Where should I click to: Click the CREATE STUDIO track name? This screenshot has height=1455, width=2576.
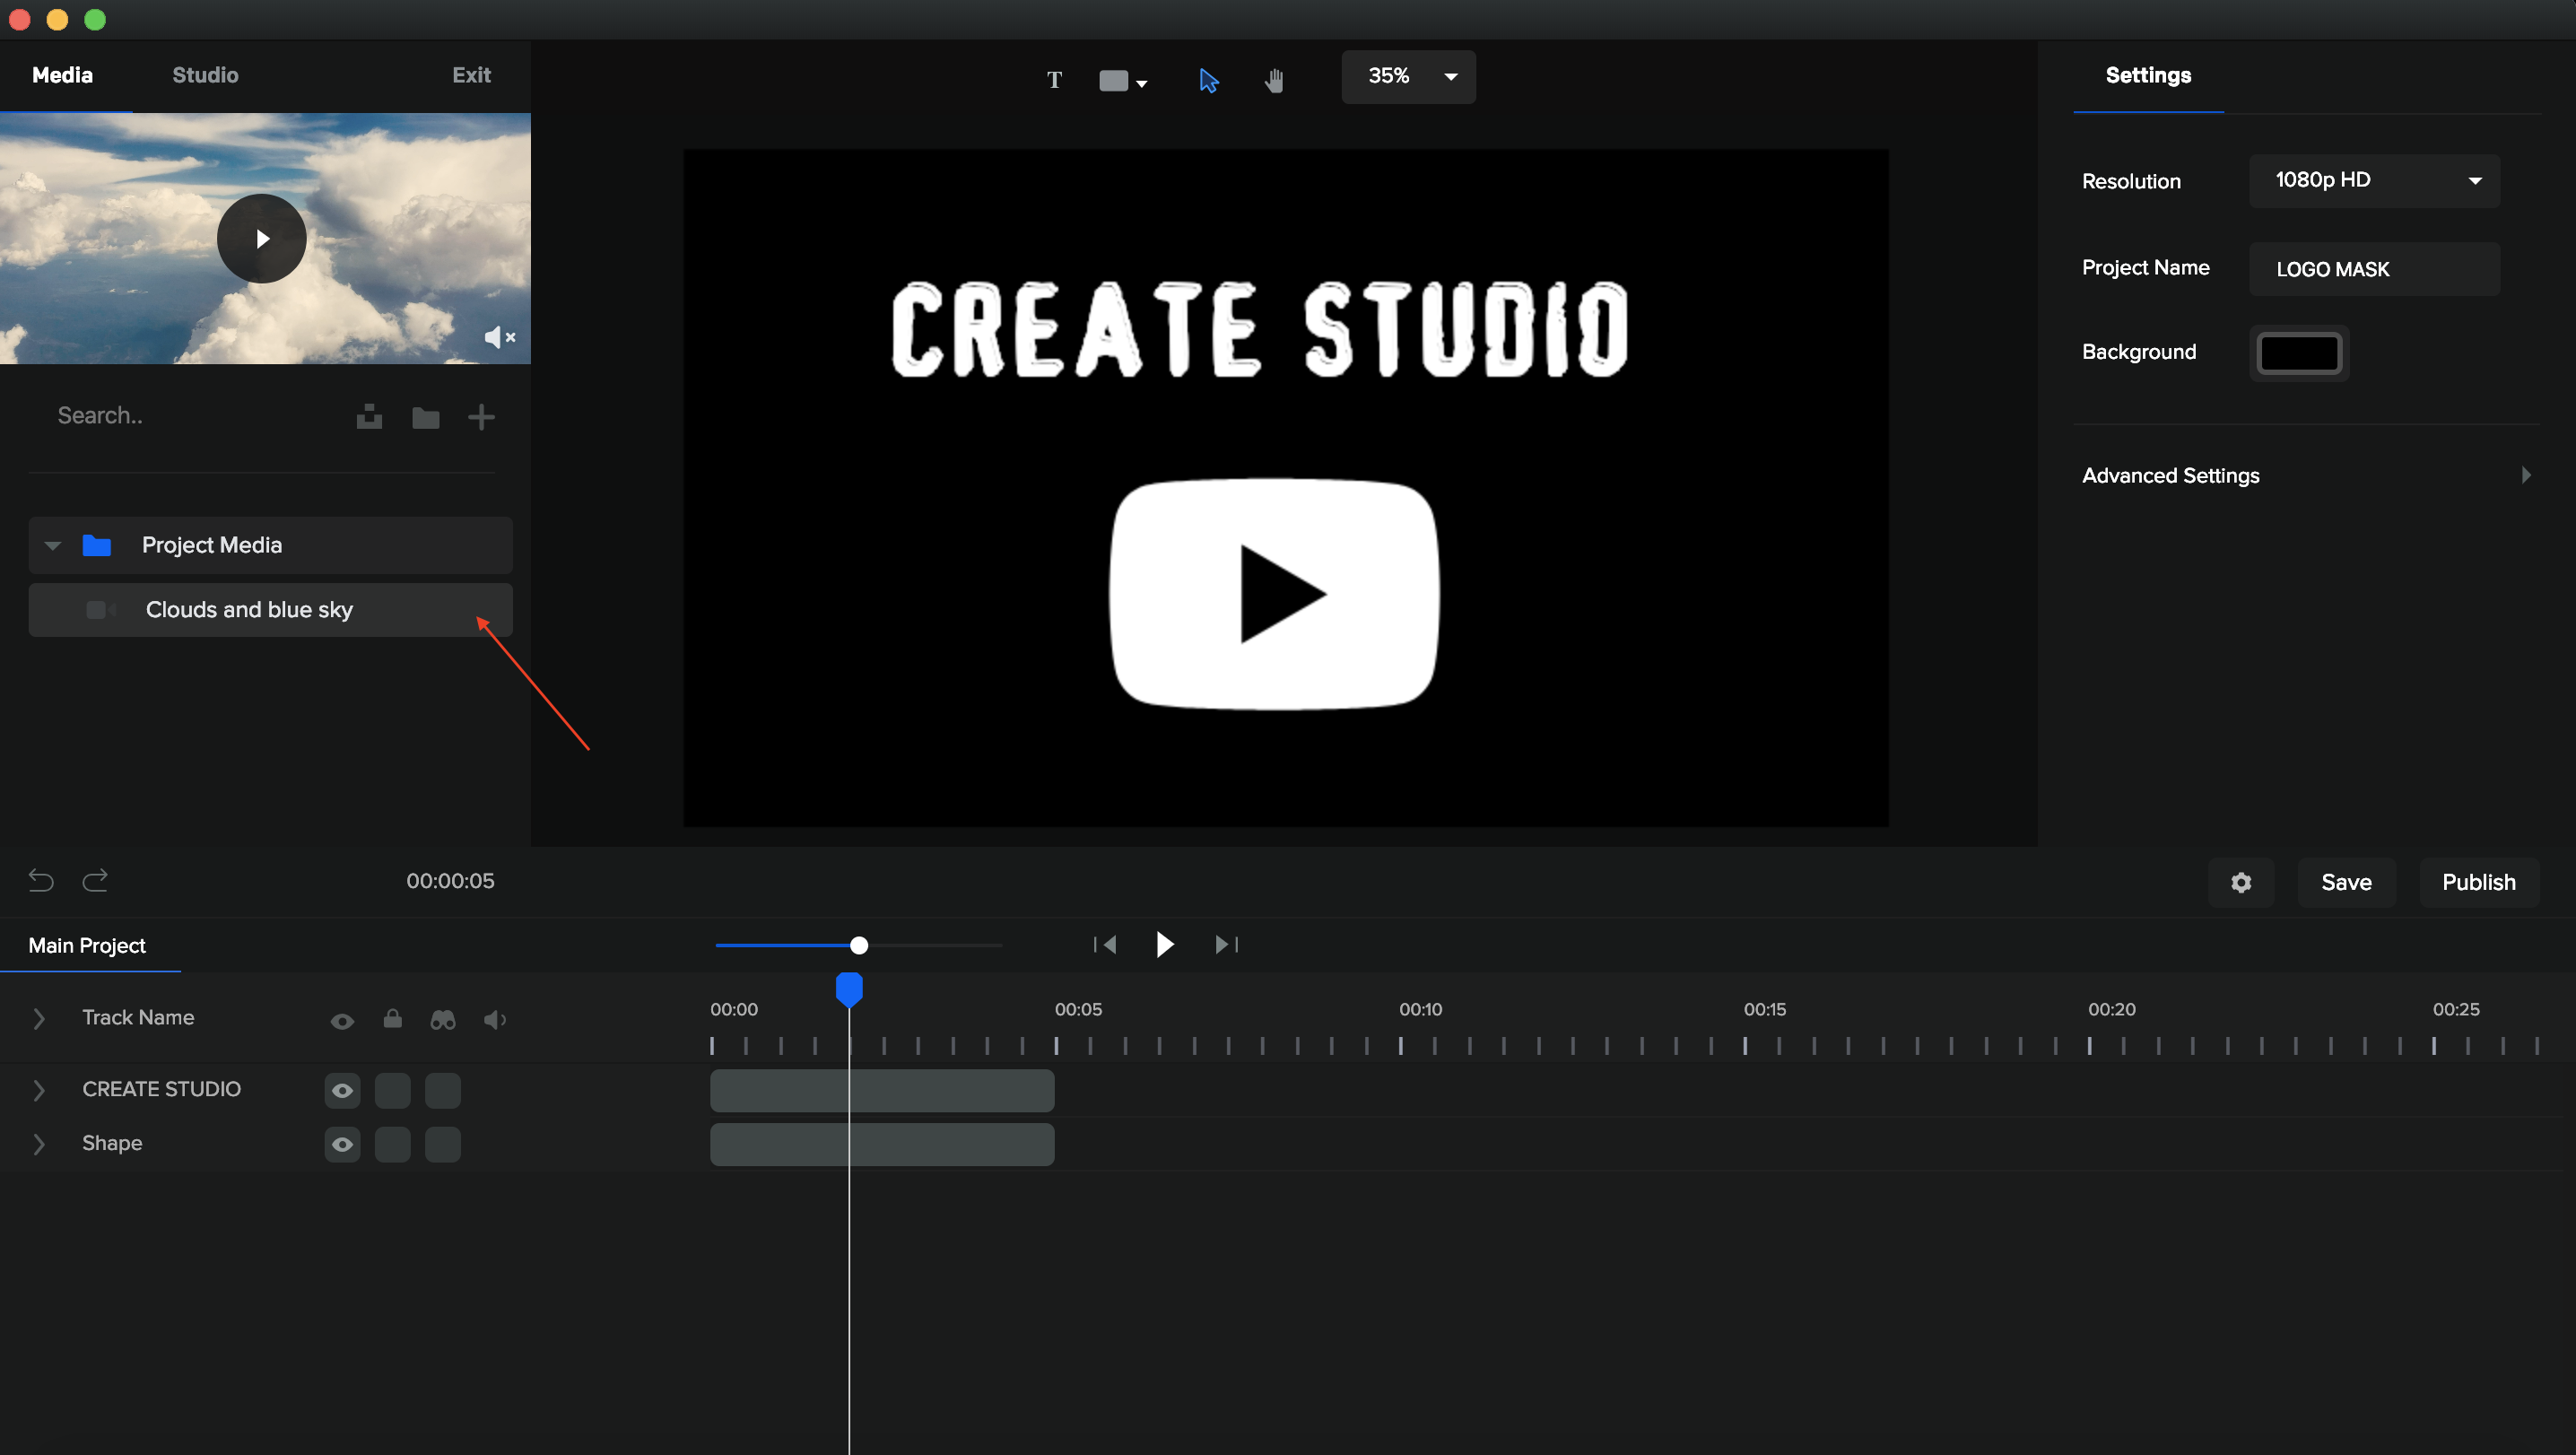point(161,1089)
